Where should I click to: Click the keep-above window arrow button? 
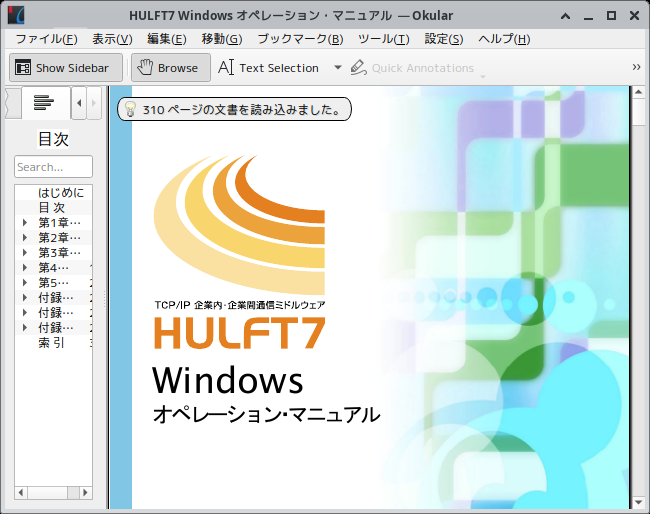point(565,16)
